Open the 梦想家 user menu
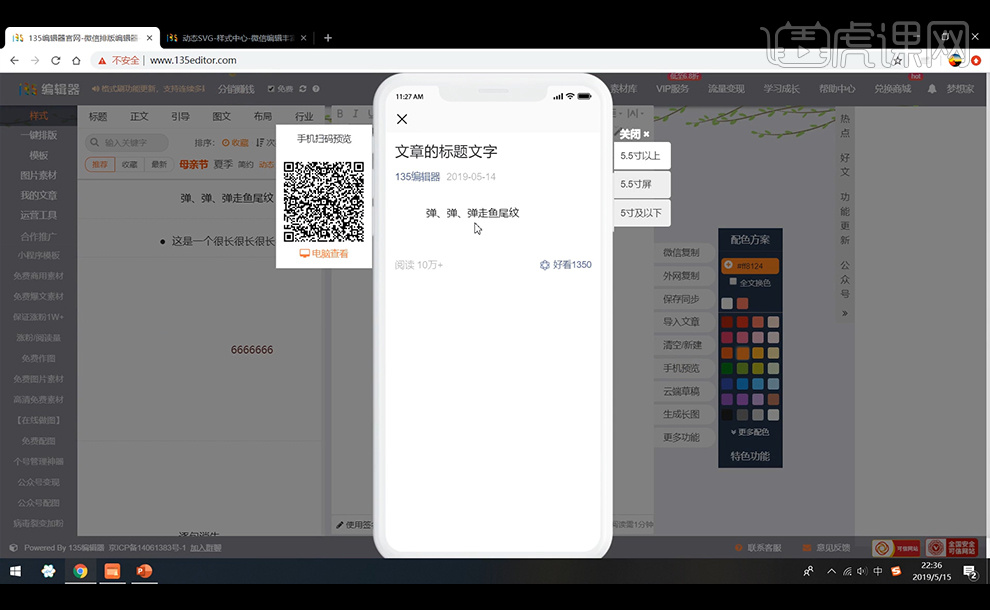 tap(960, 89)
